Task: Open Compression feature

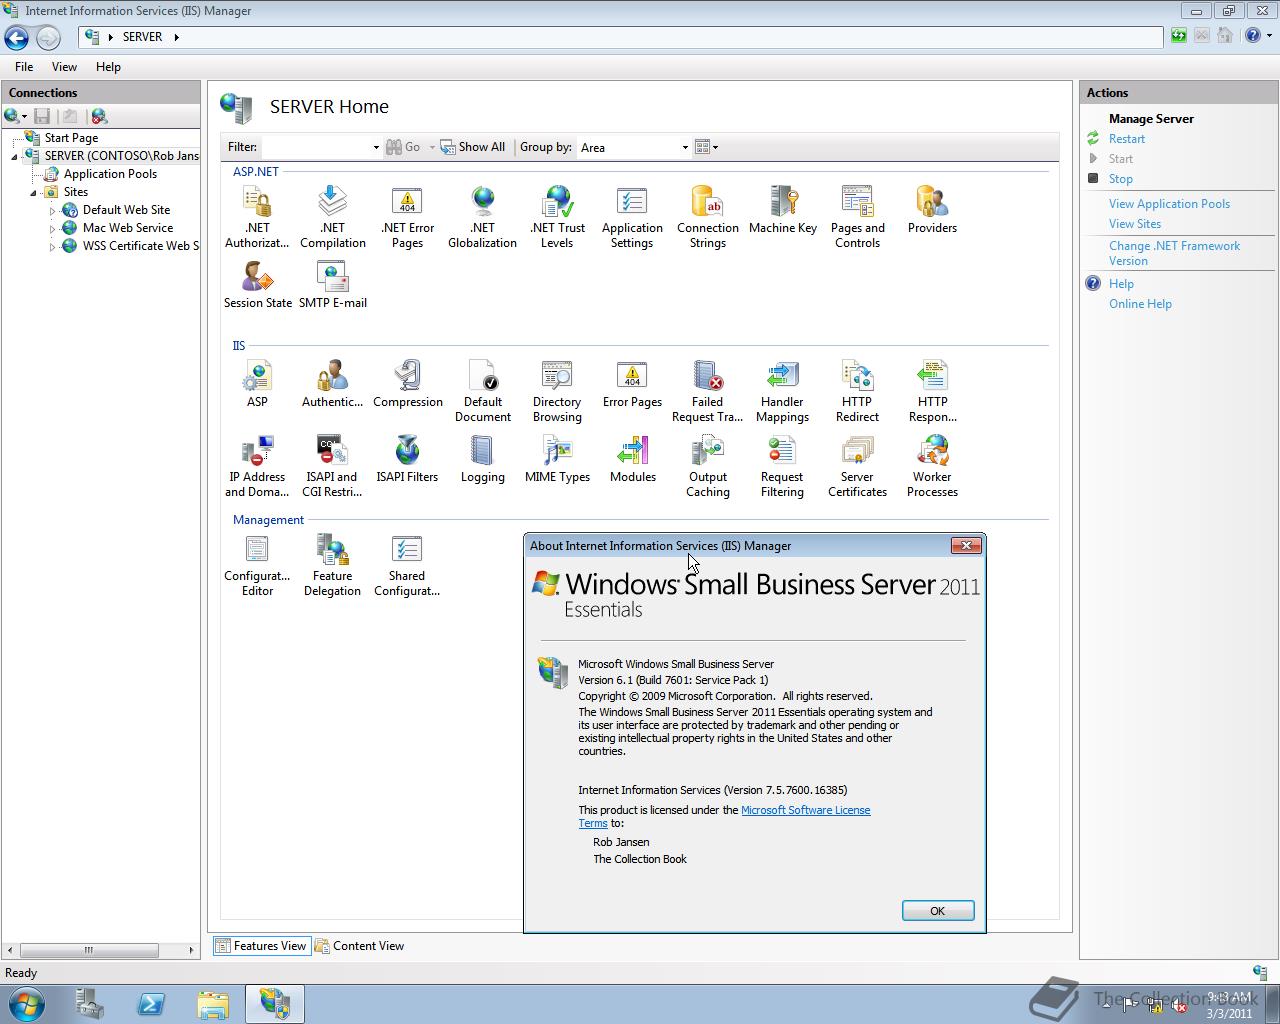Action: [407, 384]
